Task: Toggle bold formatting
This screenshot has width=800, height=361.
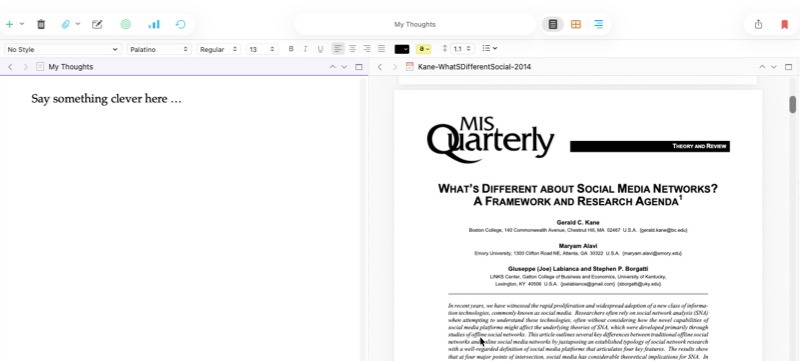Action: [x=291, y=49]
